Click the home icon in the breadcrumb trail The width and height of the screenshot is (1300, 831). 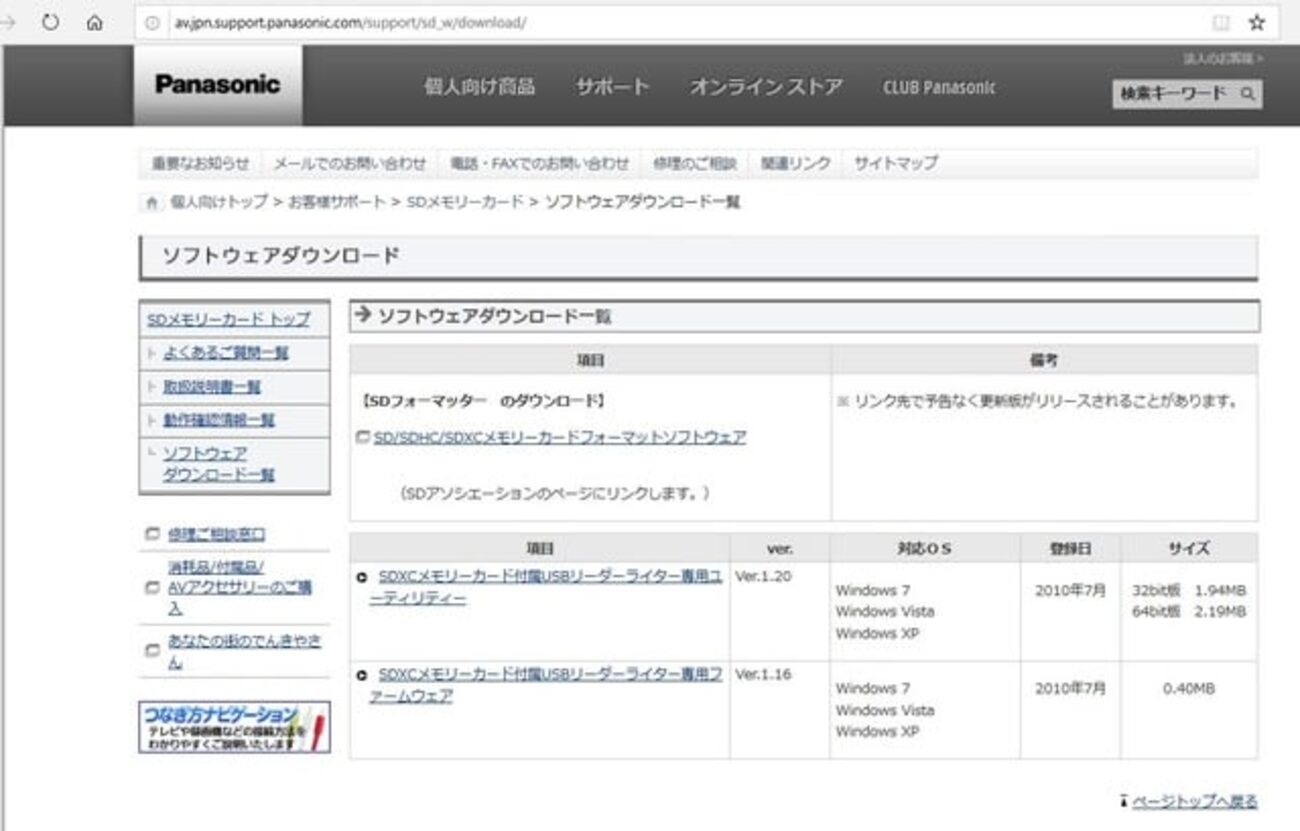click(x=151, y=203)
